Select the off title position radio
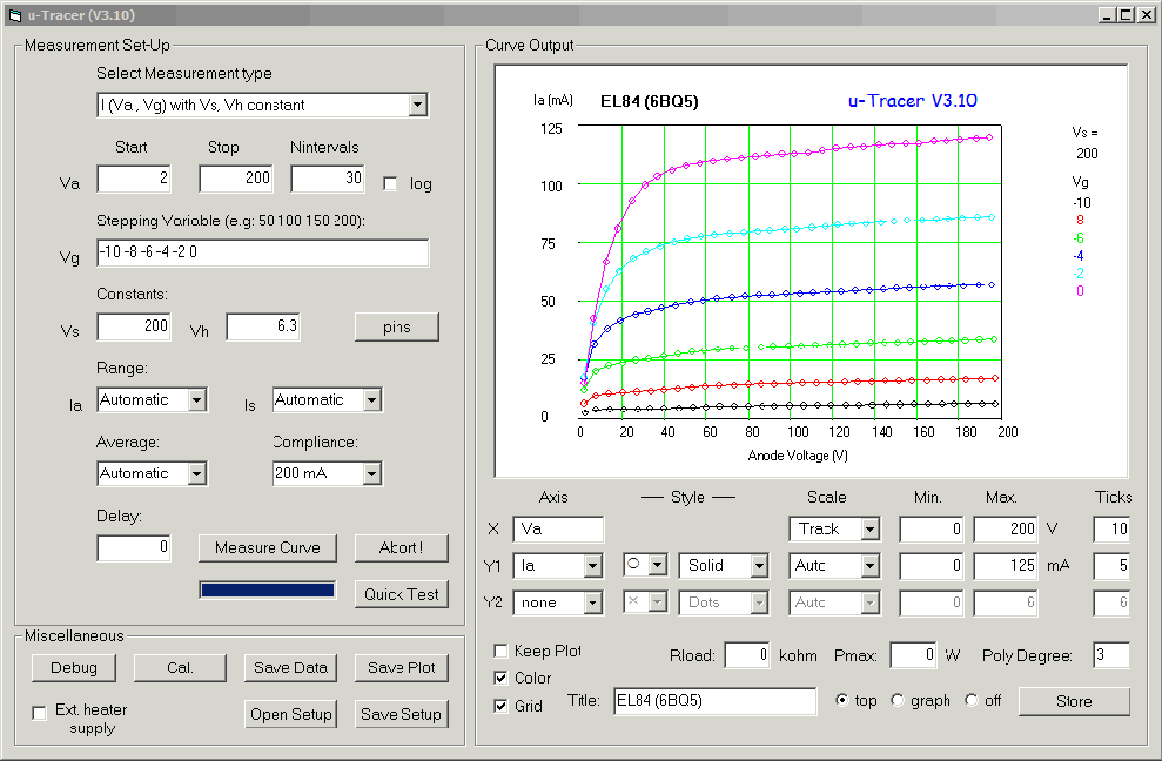The width and height of the screenshot is (1162, 761). coord(971,701)
